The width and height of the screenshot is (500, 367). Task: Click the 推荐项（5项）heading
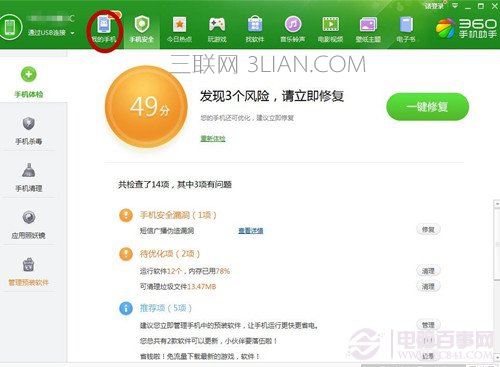(x=166, y=308)
